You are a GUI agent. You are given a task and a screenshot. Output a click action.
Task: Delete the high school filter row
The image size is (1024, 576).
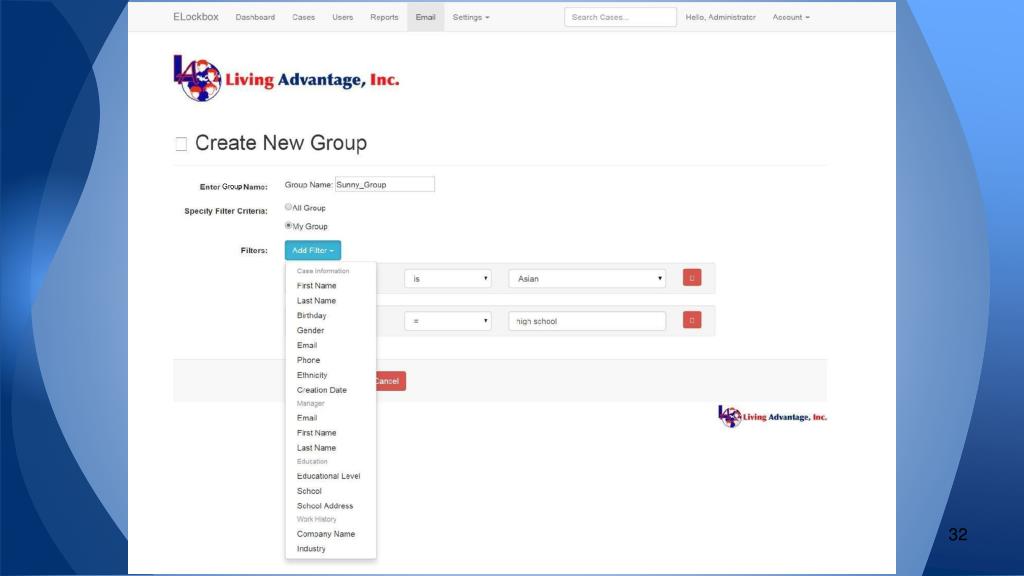[692, 320]
